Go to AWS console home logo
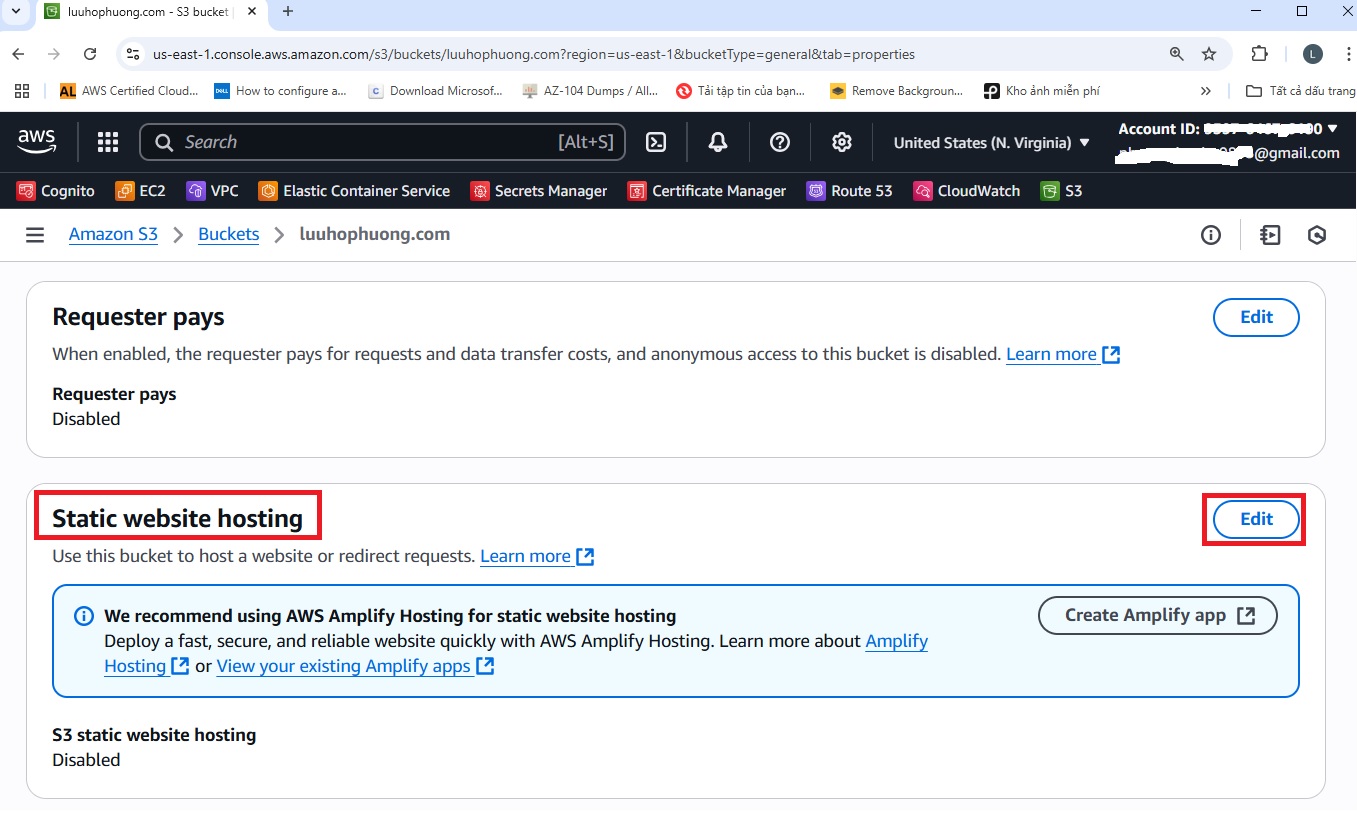Viewport: 1357px width, 839px height. 37,143
